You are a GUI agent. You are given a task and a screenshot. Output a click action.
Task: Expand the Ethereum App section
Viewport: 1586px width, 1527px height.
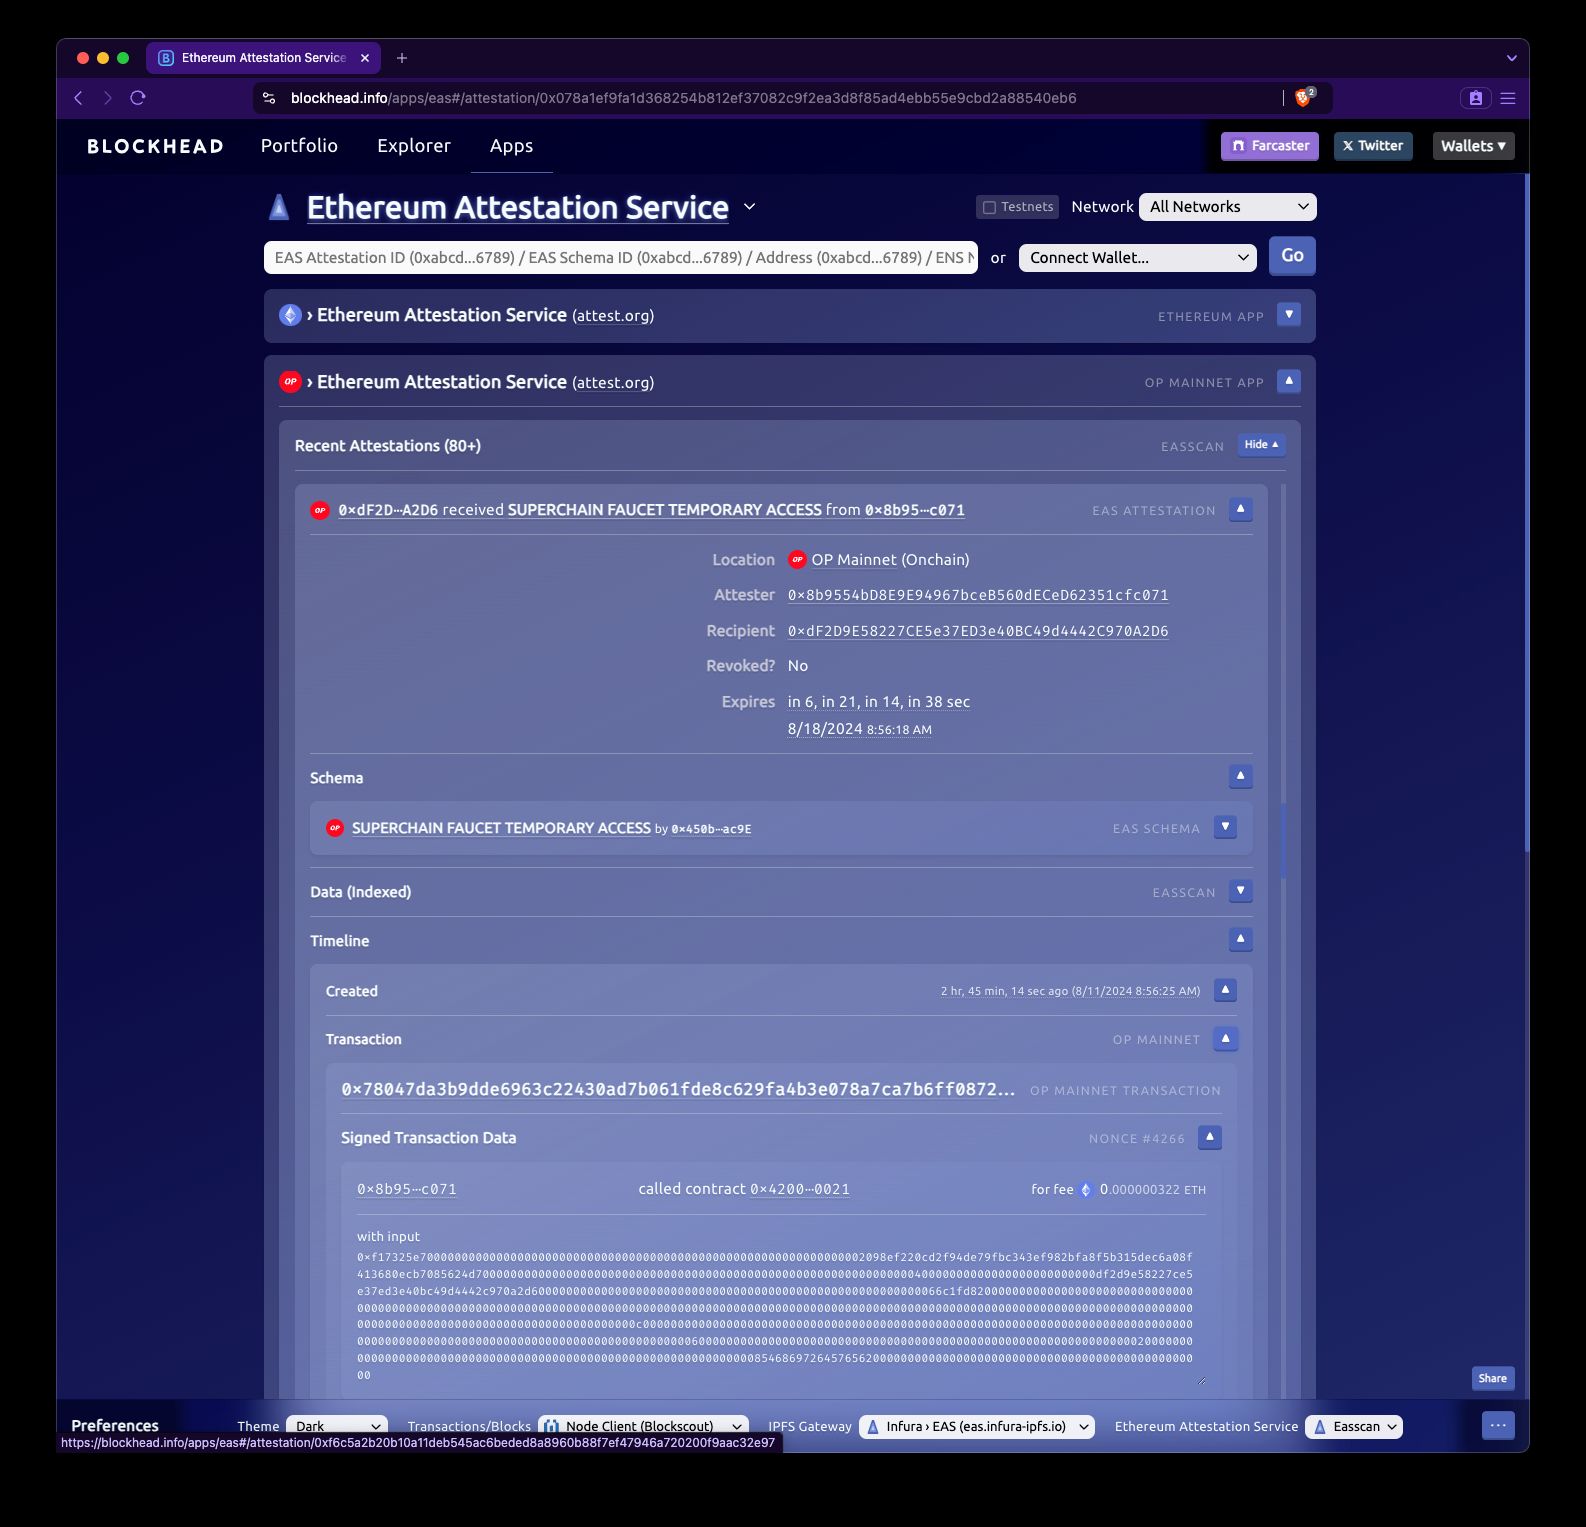(x=1289, y=315)
